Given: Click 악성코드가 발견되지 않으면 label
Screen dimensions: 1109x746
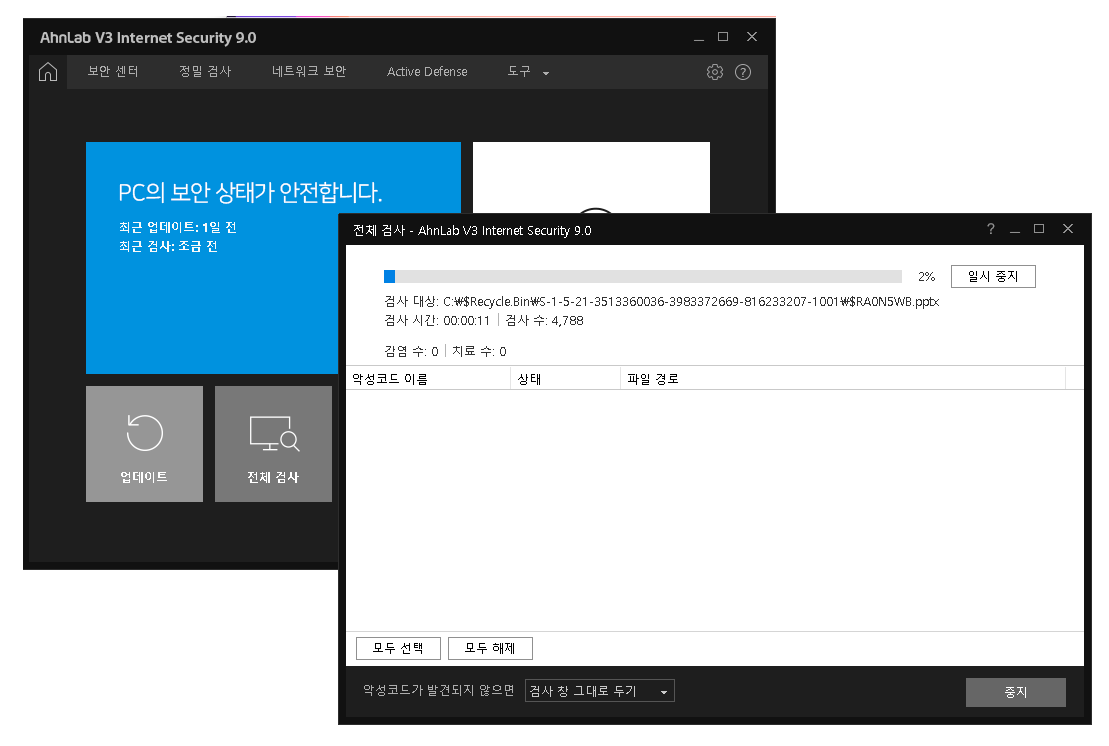Looking at the screenshot, I should (439, 690).
